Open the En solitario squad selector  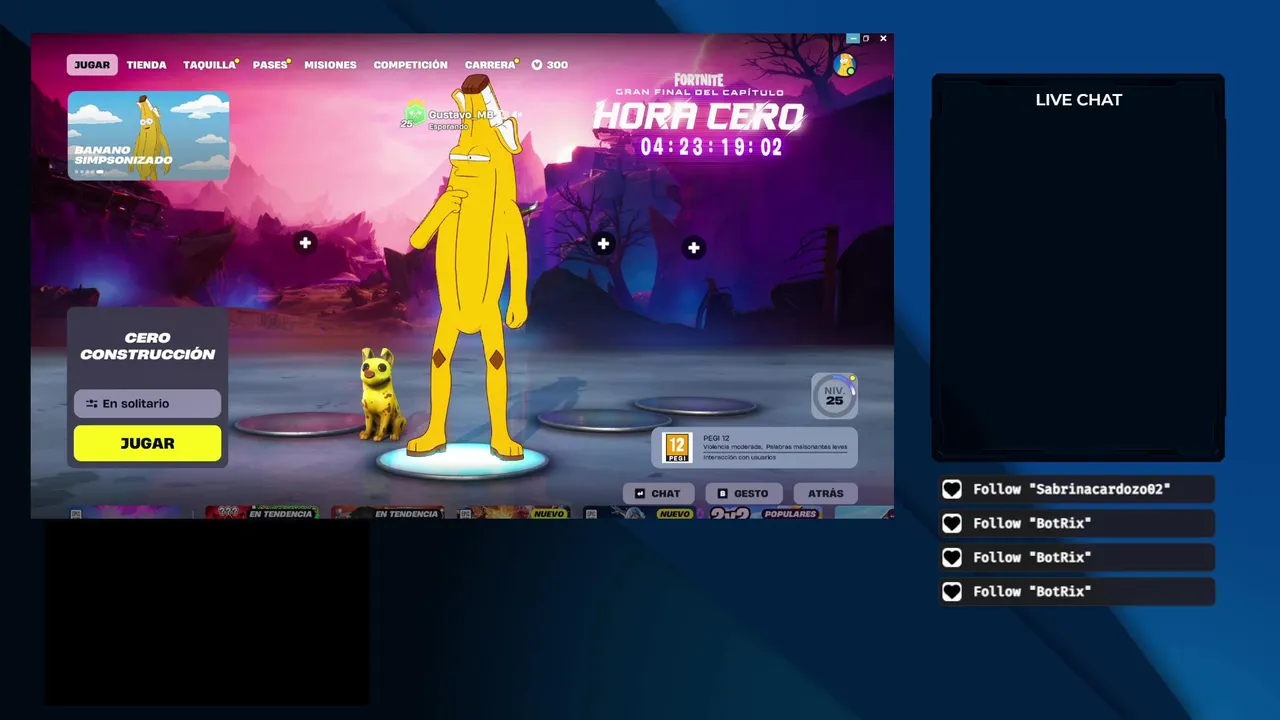pyautogui.click(x=147, y=403)
